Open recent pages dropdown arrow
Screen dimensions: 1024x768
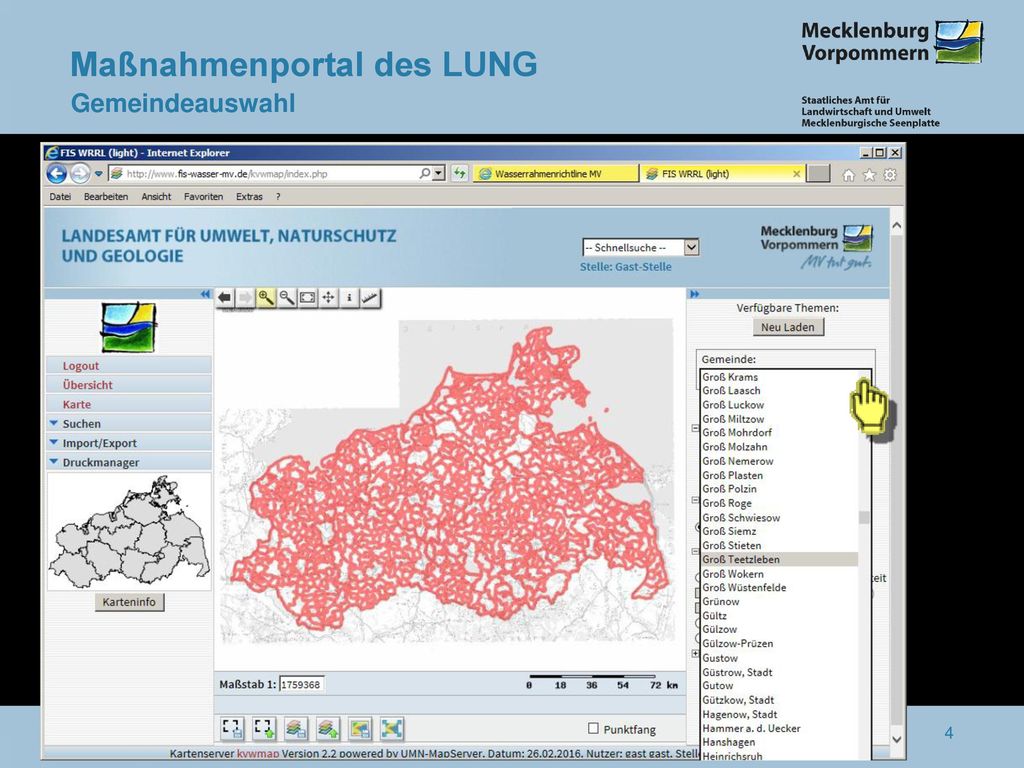pos(99,174)
